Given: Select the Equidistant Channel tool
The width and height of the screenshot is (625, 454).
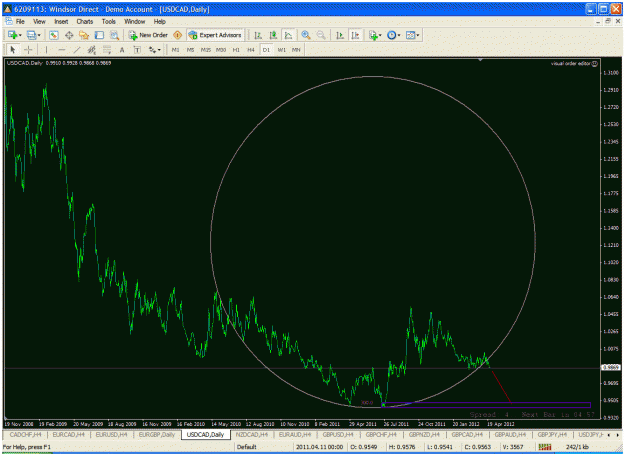Looking at the screenshot, I should pyautogui.click(x=92, y=49).
